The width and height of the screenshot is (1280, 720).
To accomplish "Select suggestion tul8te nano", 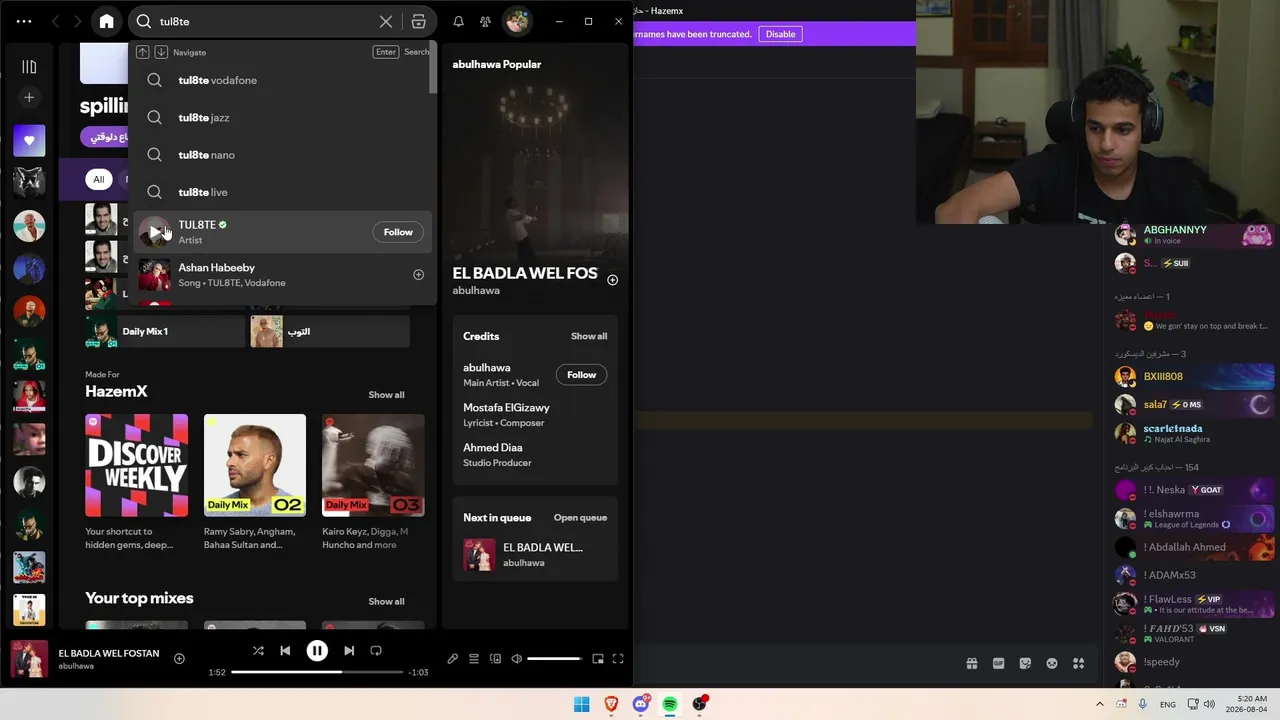I will [x=284, y=155].
